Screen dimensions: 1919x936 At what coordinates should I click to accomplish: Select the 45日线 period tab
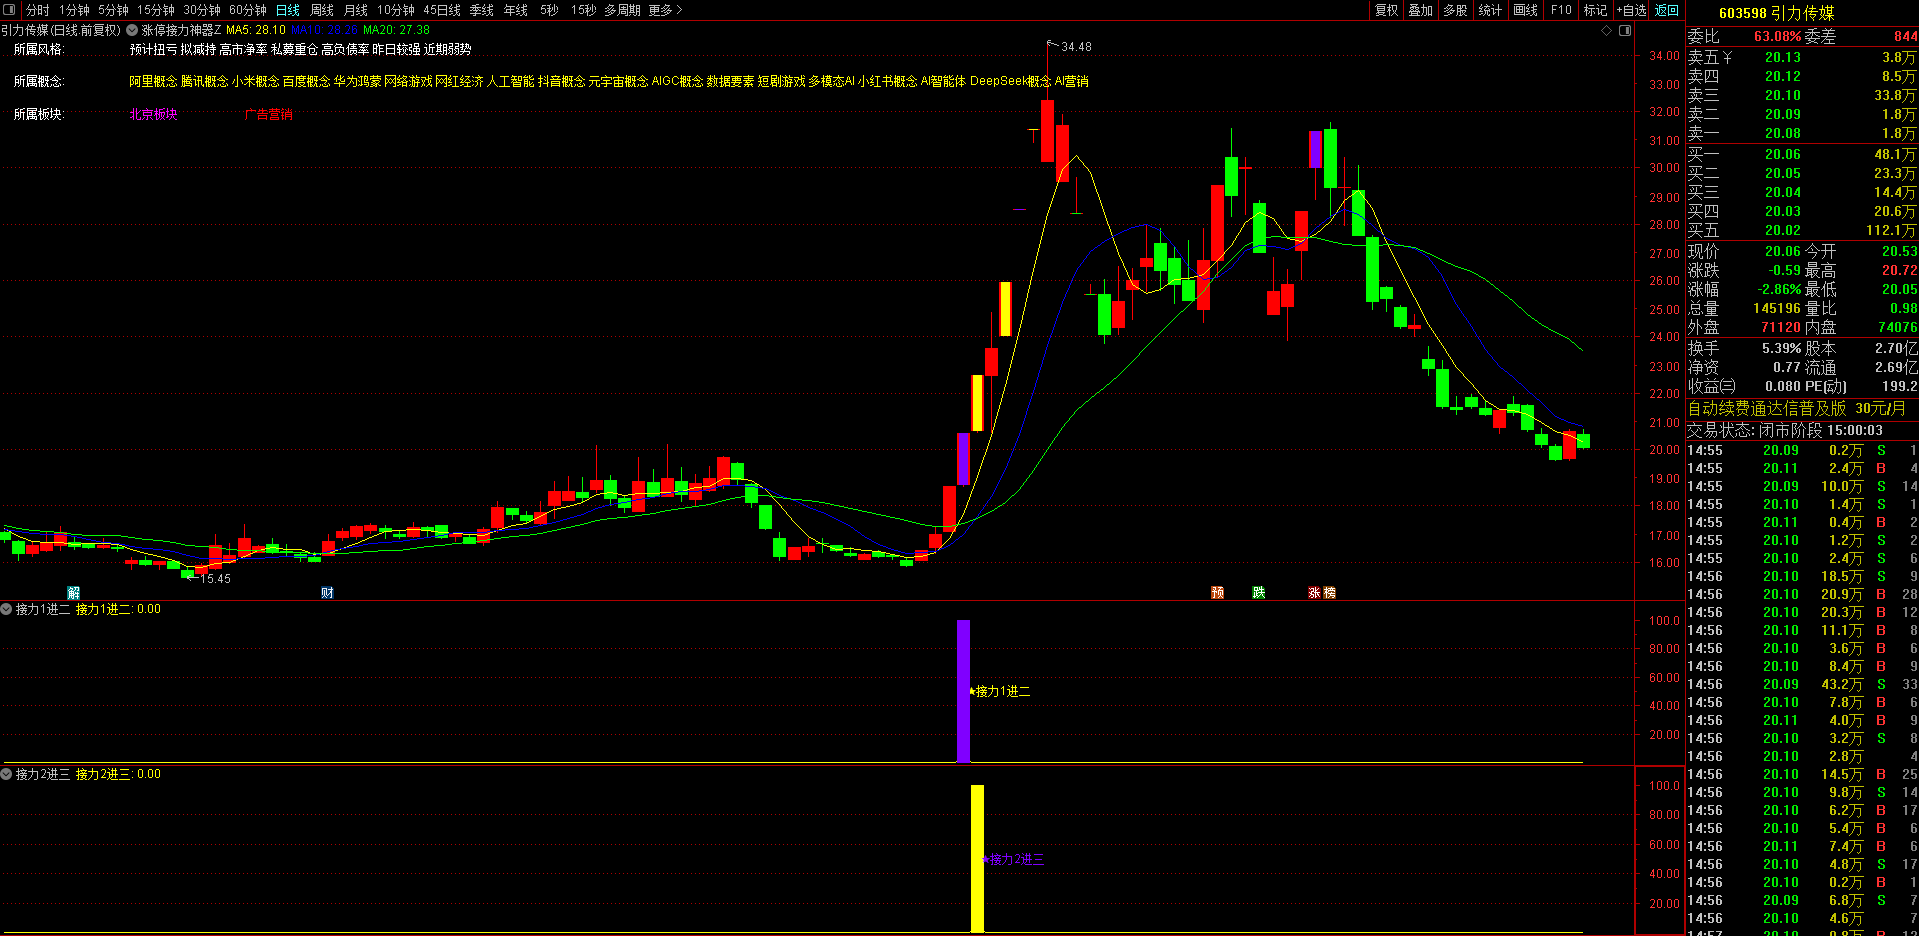442,10
